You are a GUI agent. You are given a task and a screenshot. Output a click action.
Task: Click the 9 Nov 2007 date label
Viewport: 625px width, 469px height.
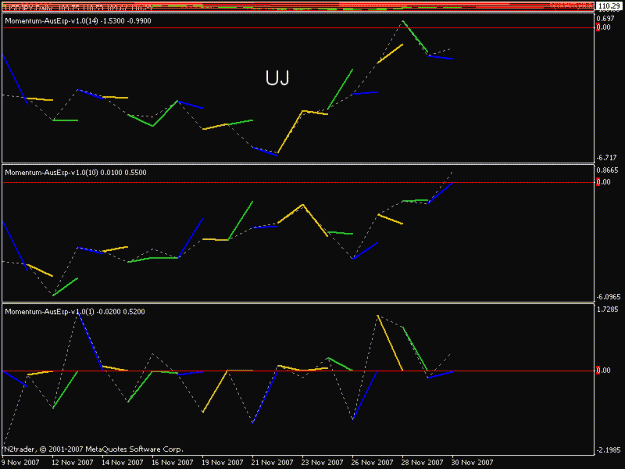click(x=20, y=462)
